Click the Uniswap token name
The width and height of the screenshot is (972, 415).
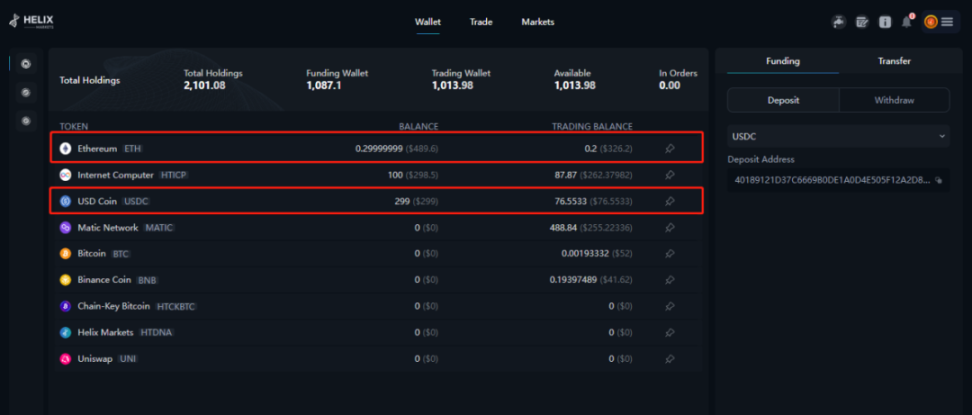95,359
